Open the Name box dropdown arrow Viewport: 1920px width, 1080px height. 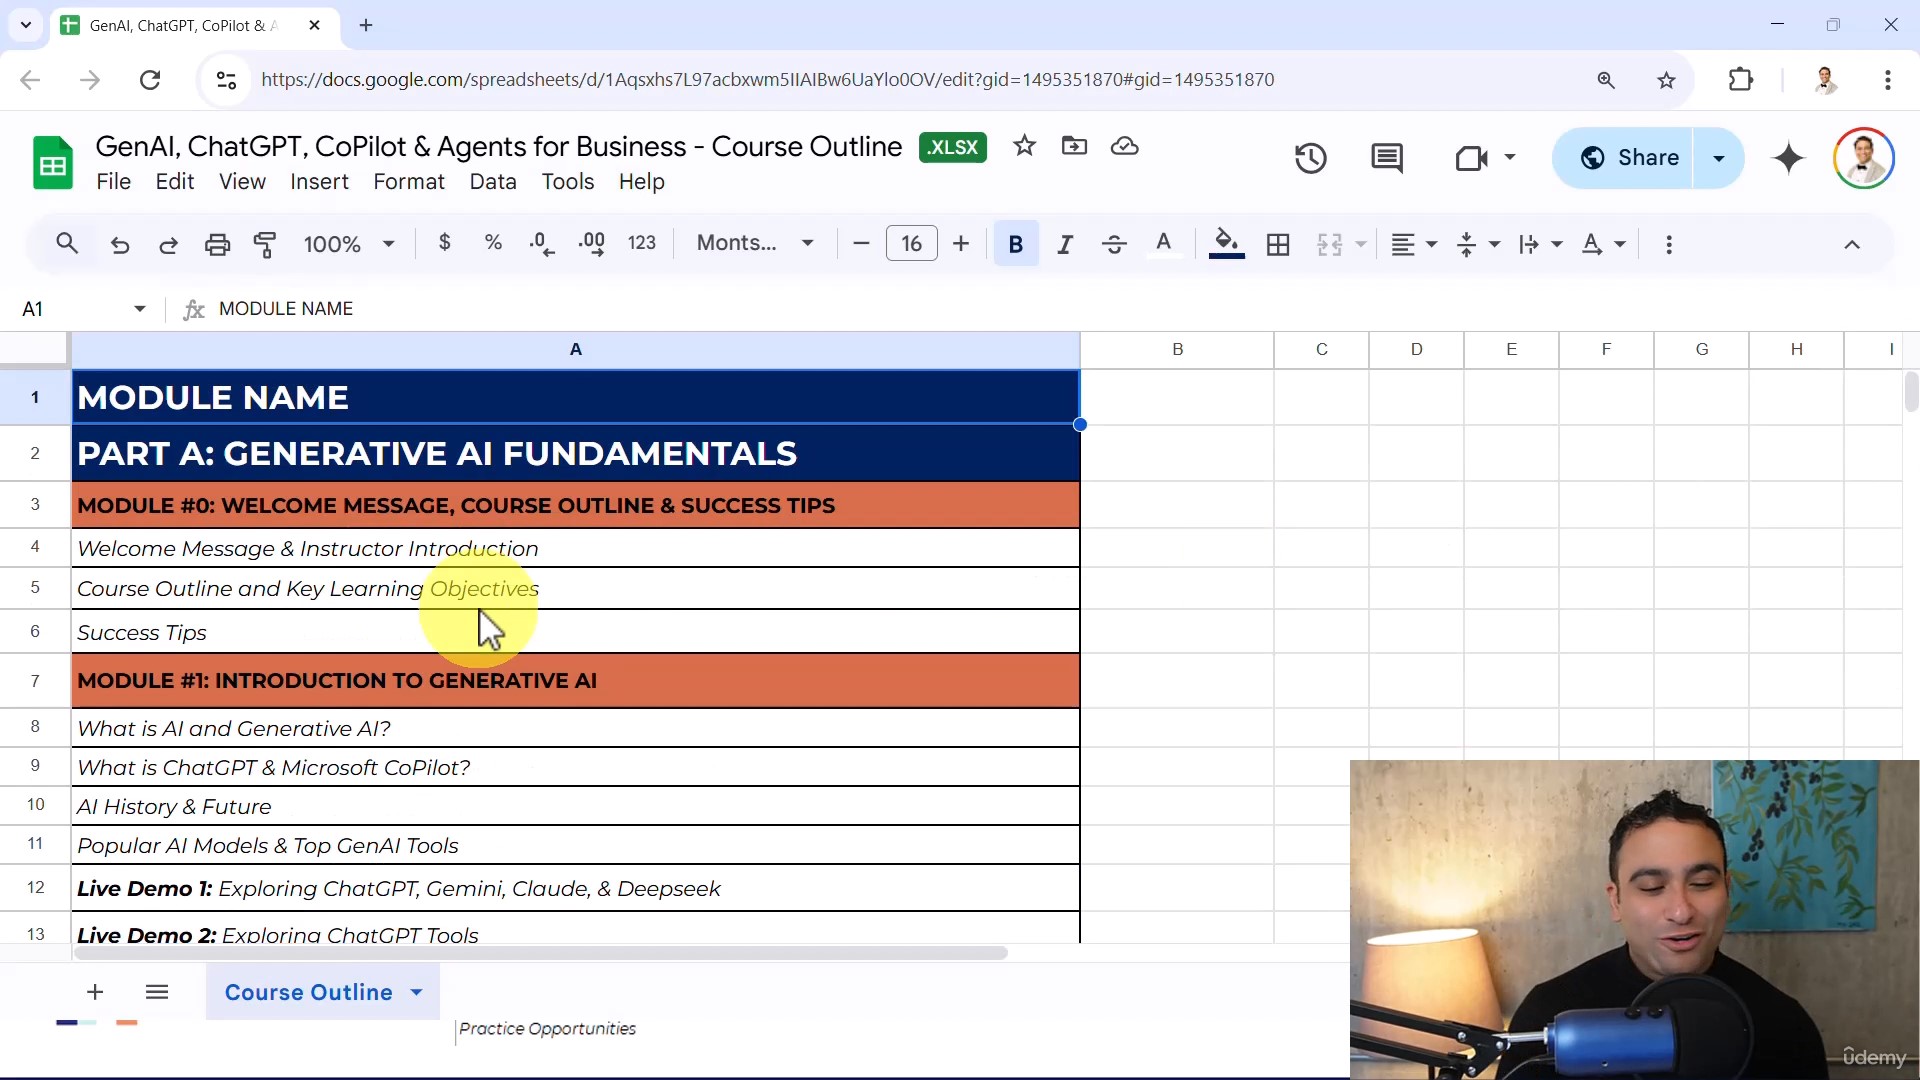140,309
